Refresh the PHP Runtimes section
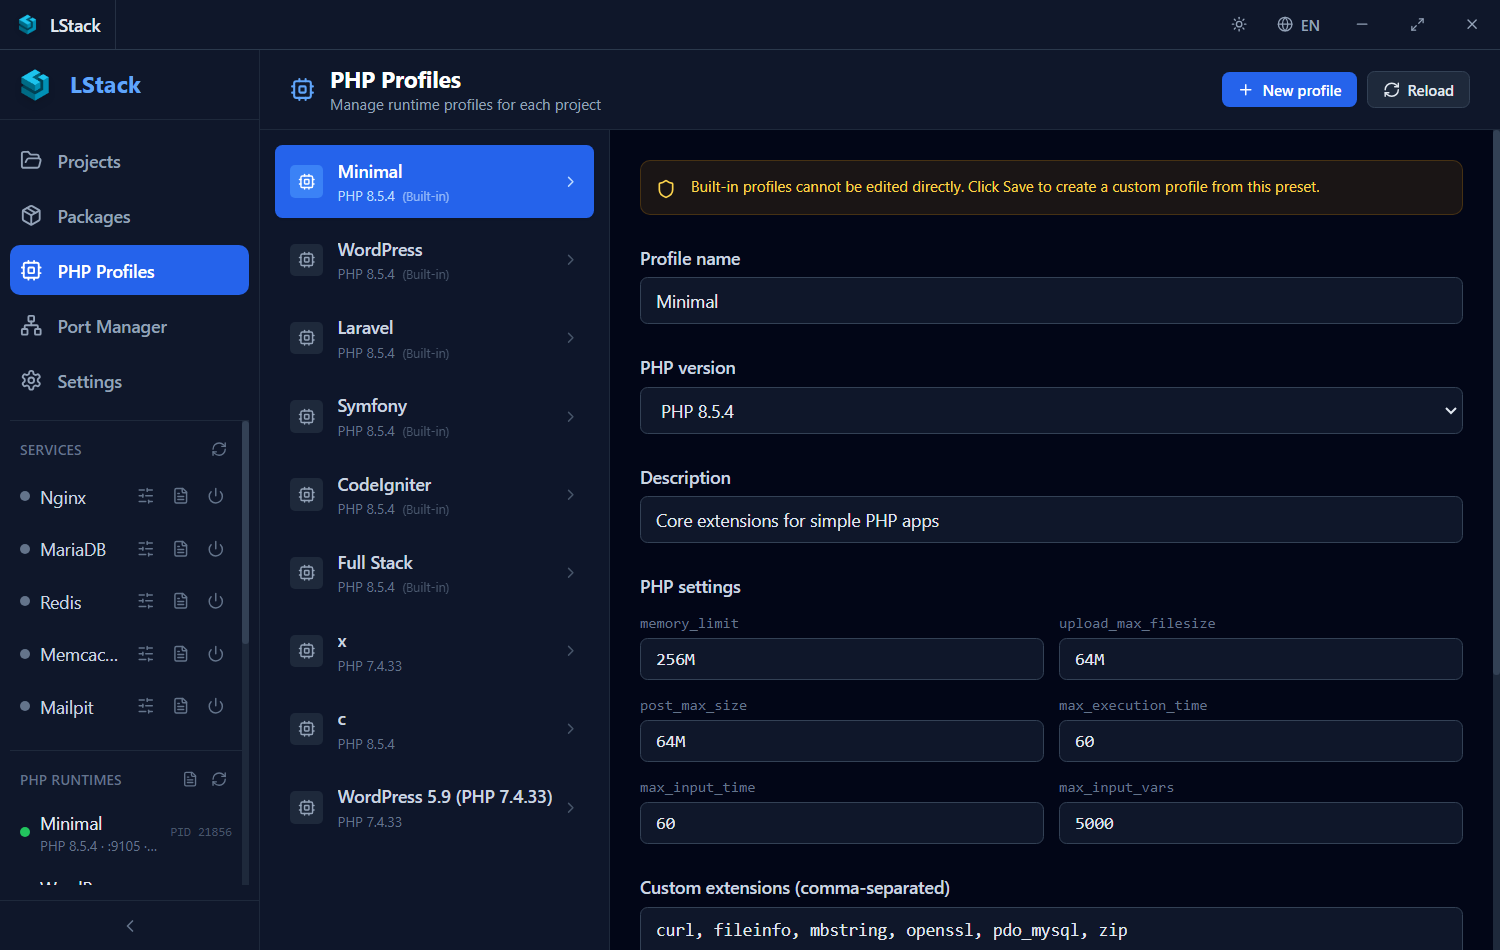1500x950 pixels. 219,780
